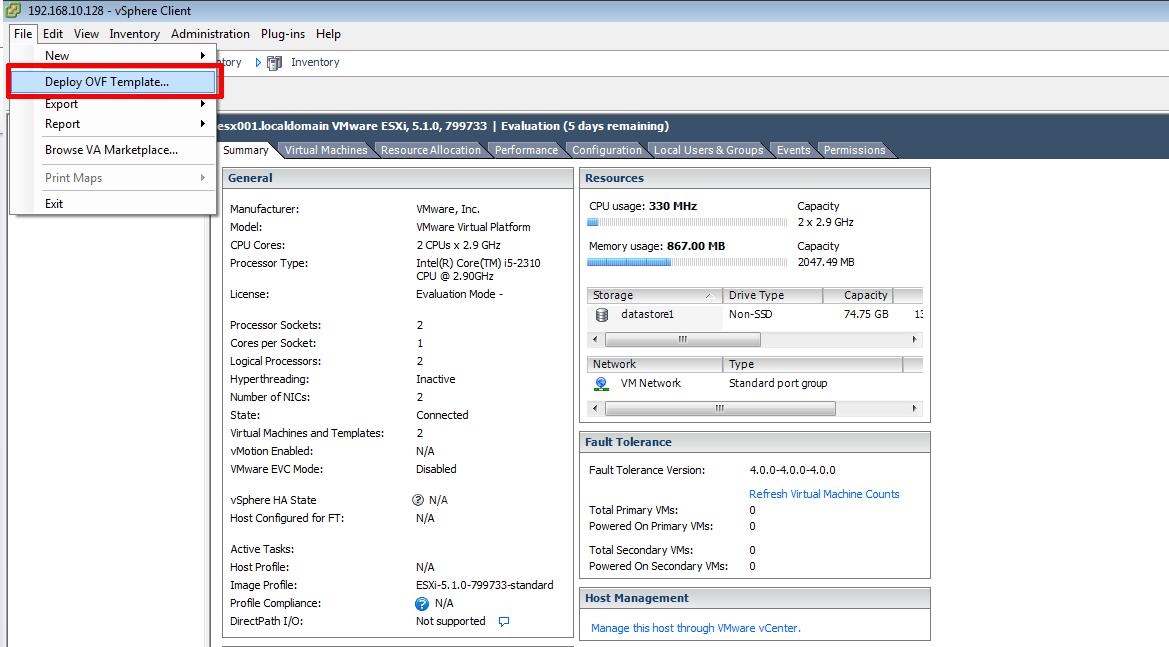Click the Profile Compliance help icon

422,604
